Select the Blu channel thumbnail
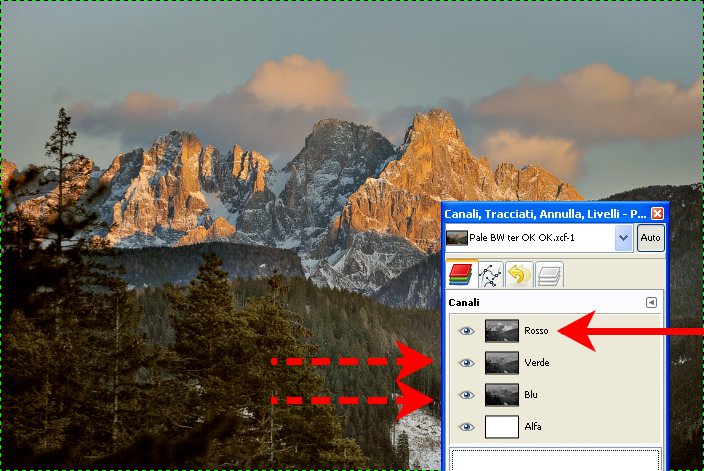704x471 pixels. (x=502, y=395)
